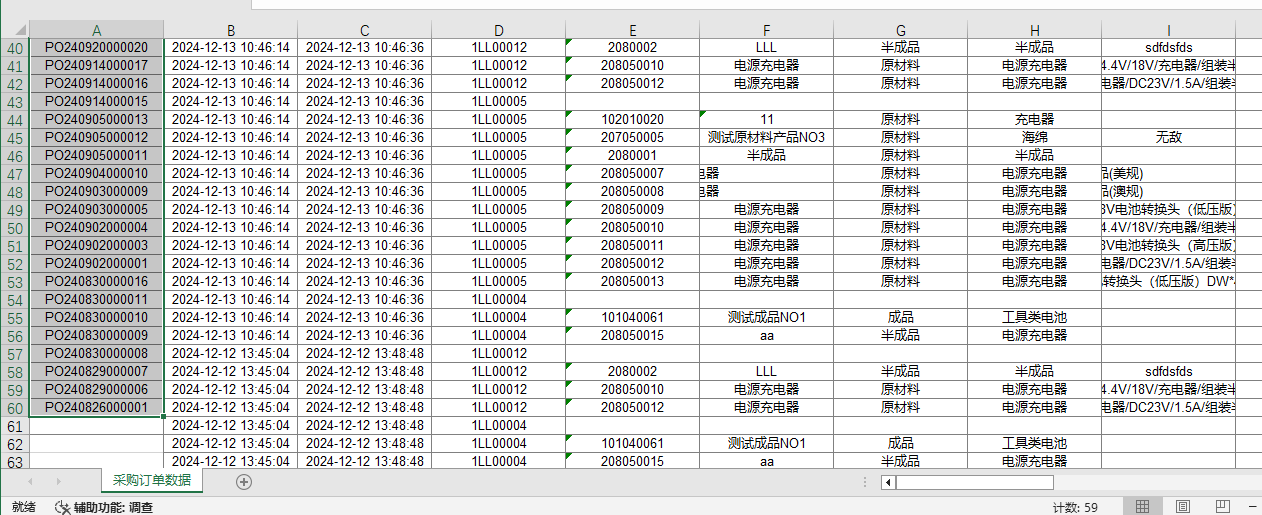Click cell containing PO240920000020
The height and width of the screenshot is (515, 1262).
point(97,47)
